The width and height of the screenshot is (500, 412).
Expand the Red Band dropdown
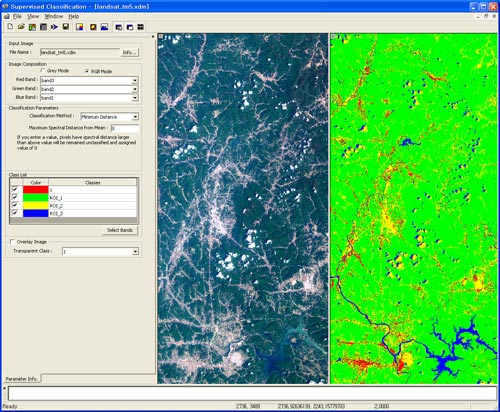(x=135, y=80)
